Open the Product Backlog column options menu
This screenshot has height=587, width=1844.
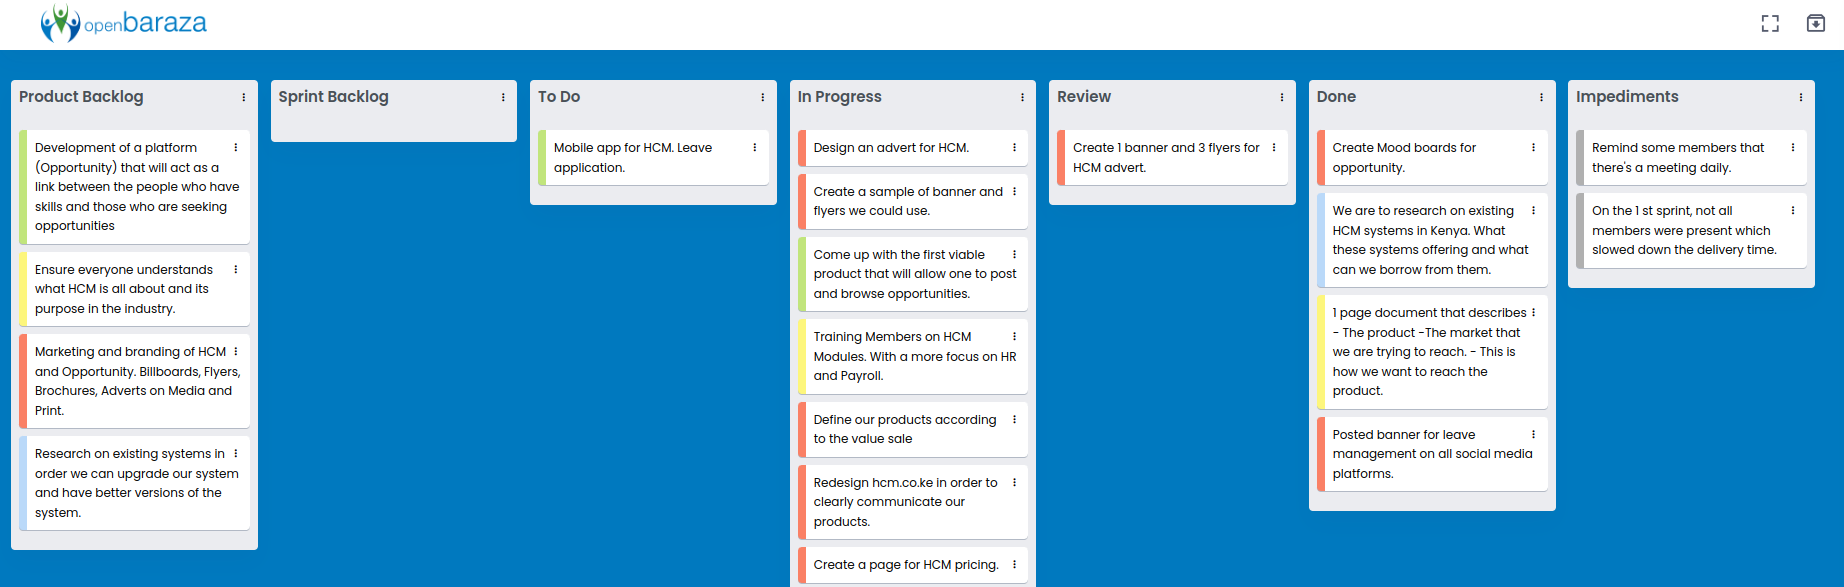pyautogui.click(x=243, y=97)
